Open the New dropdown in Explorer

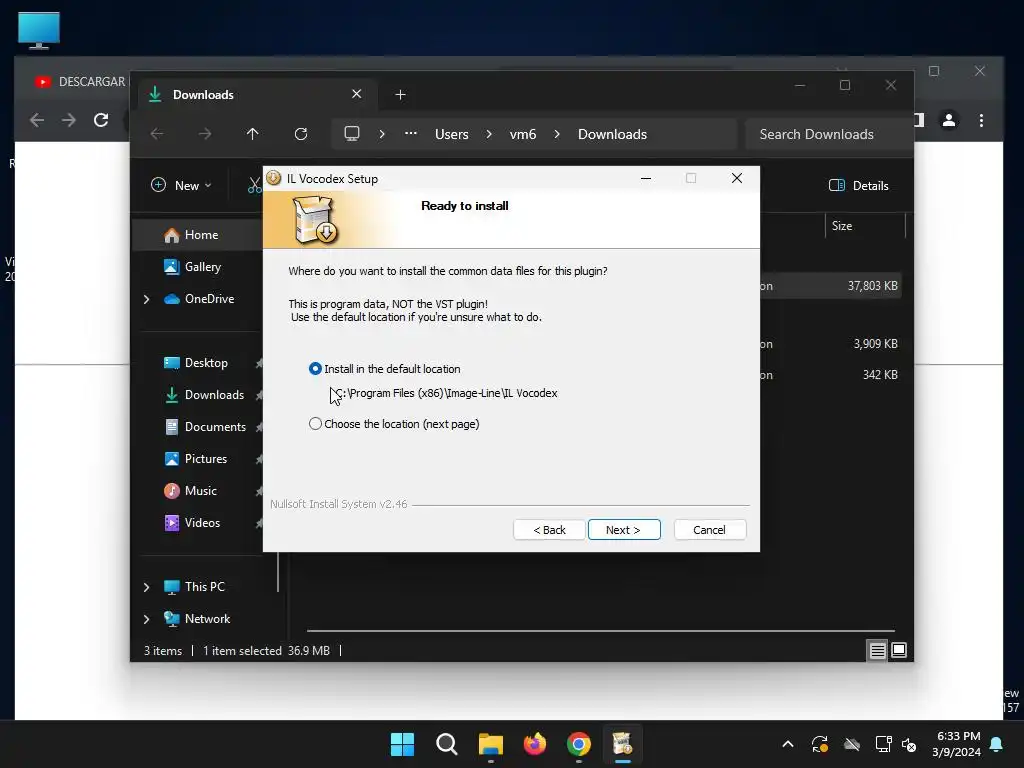click(x=182, y=185)
